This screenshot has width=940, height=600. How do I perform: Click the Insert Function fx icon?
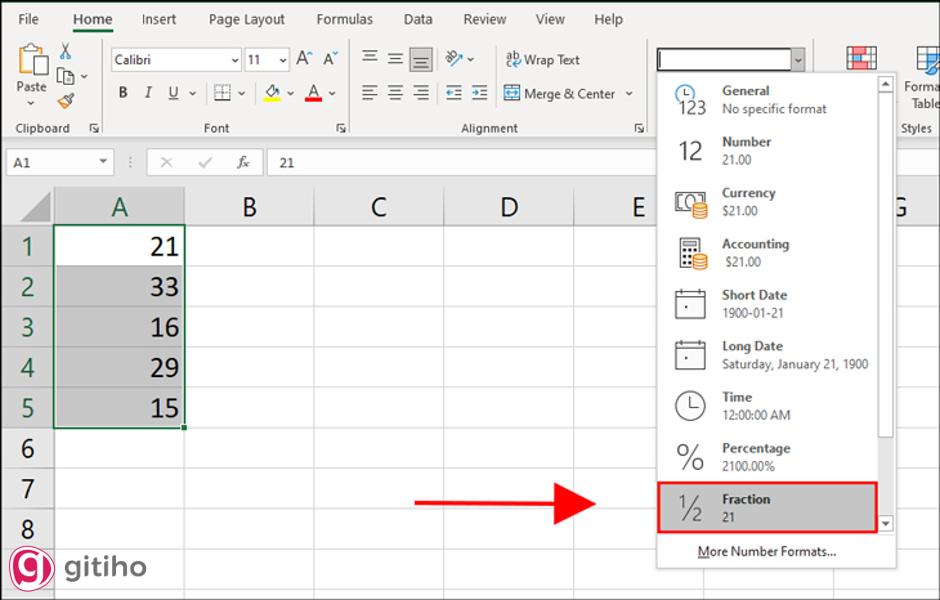[243, 162]
